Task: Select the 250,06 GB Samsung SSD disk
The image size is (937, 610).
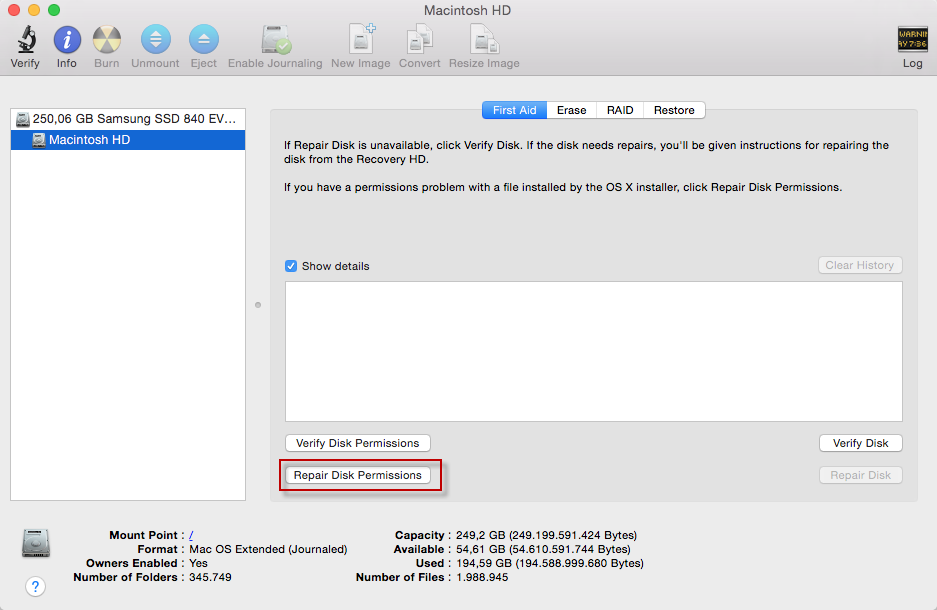Action: click(x=128, y=119)
